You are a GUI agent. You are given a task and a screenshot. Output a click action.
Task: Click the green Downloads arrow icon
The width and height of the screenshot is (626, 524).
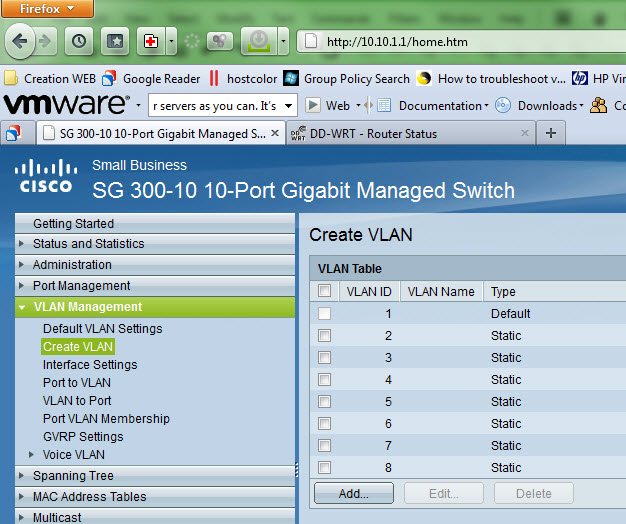coord(260,41)
